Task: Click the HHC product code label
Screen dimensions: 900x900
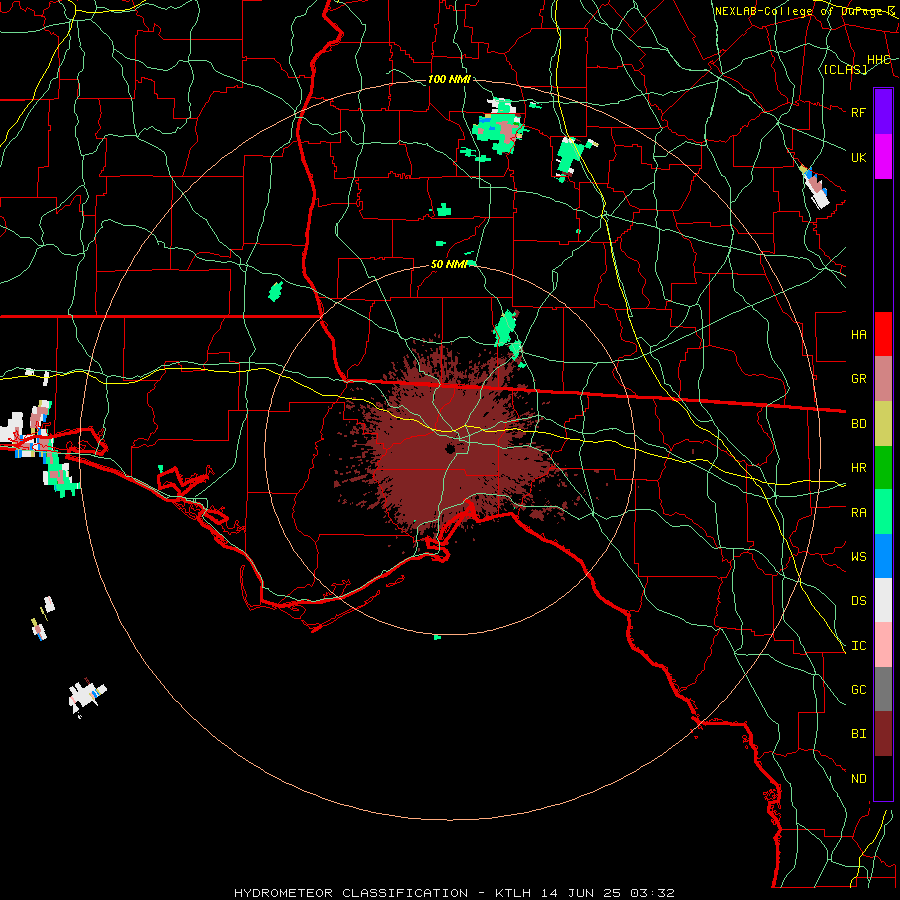Action: [x=879, y=60]
